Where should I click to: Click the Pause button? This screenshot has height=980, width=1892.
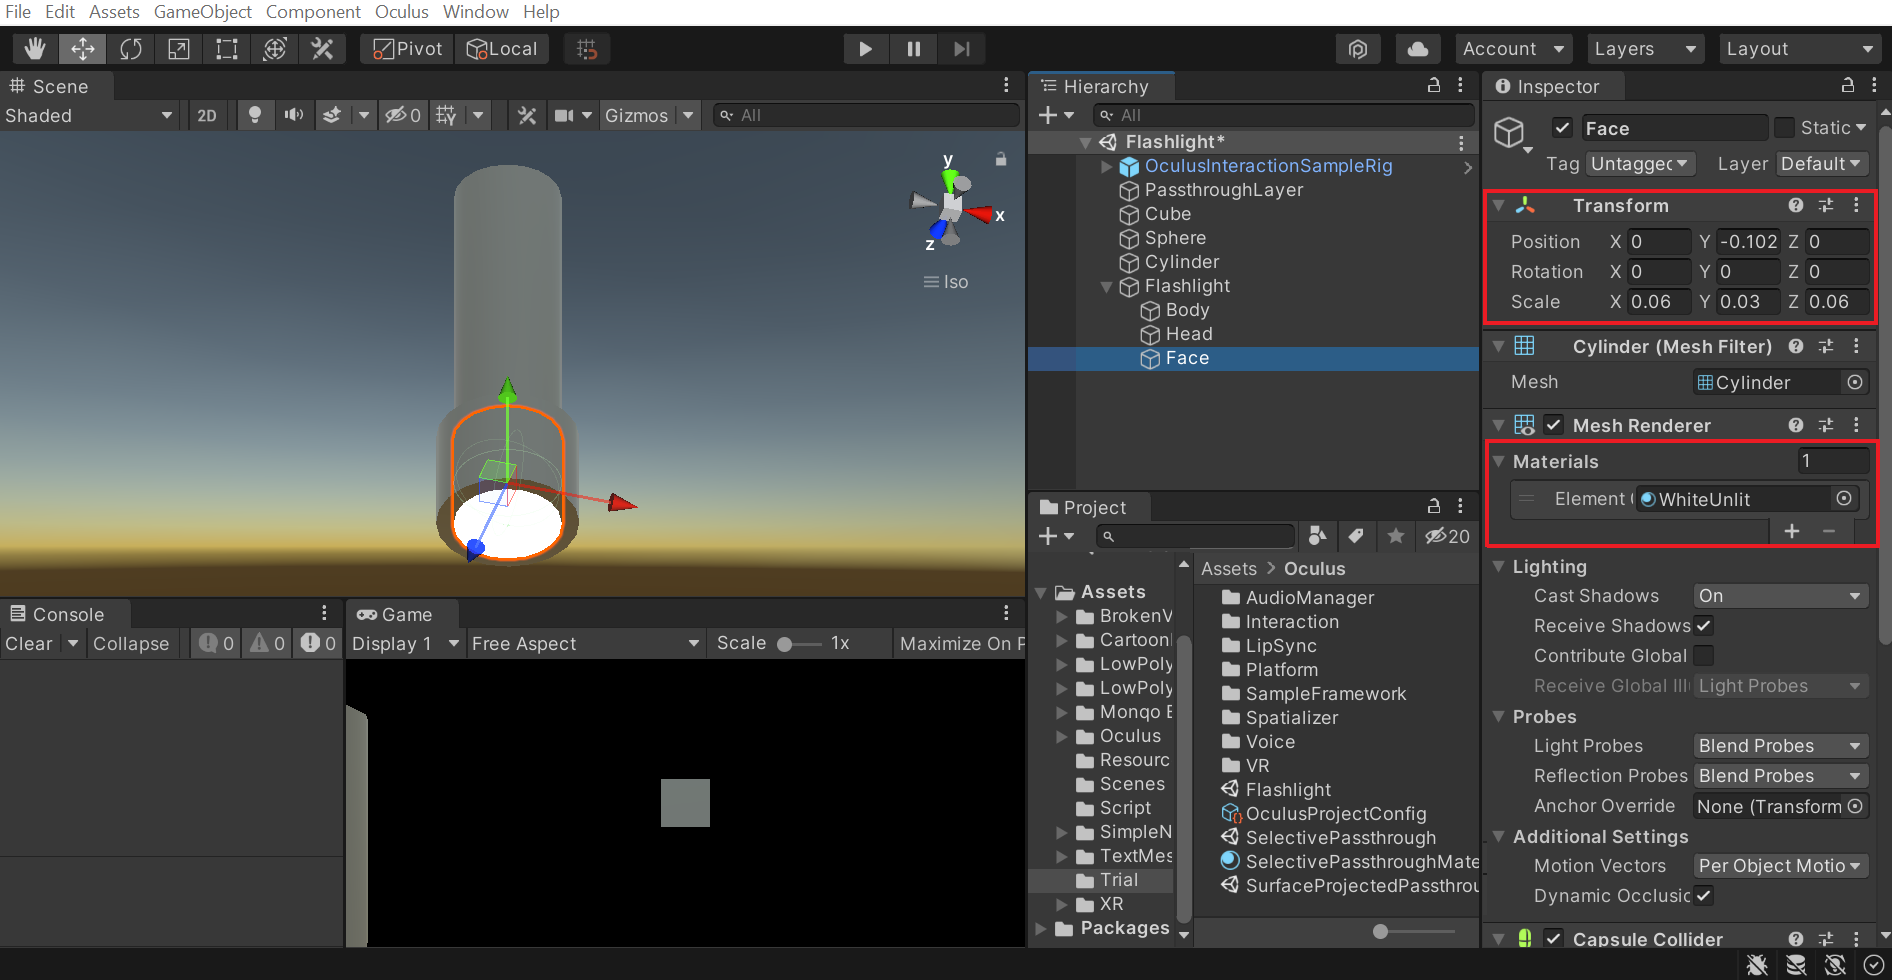pyautogui.click(x=913, y=49)
